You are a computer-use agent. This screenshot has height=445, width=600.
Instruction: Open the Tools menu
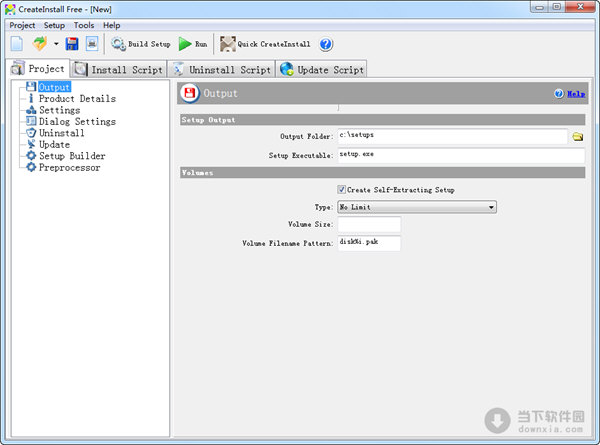point(84,25)
